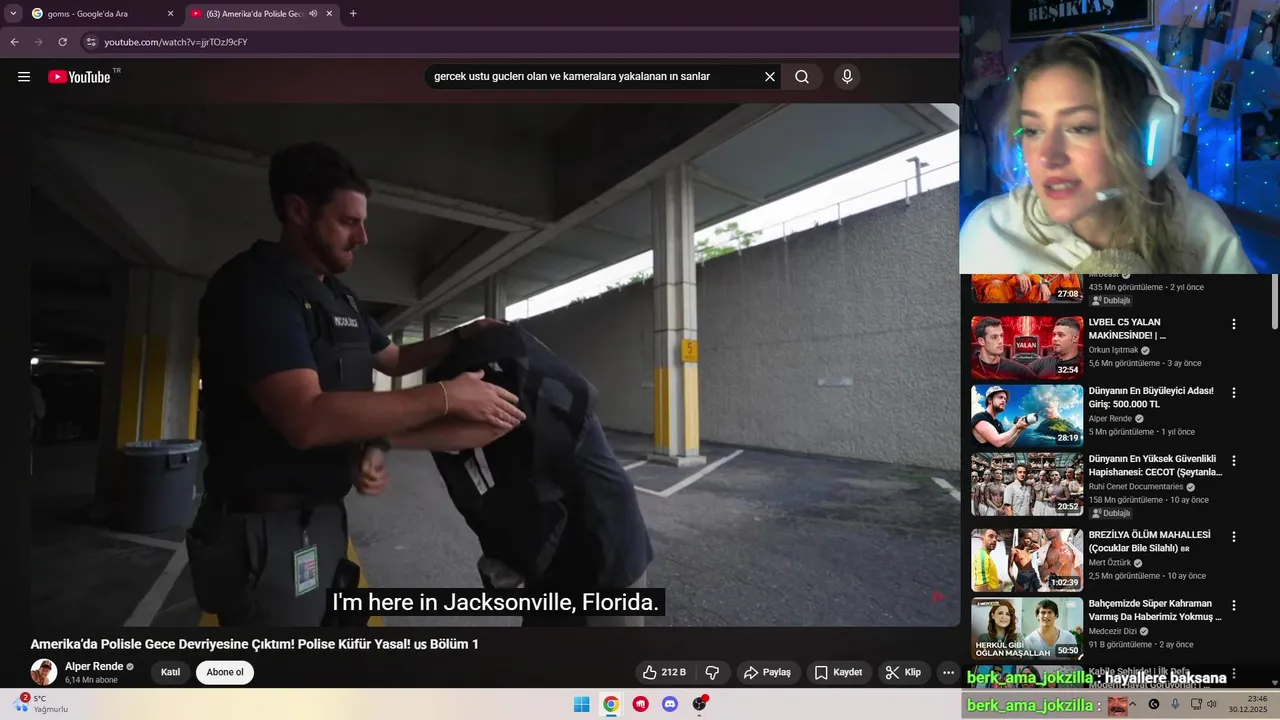
Task: Open Discord from the taskbar
Action: point(670,704)
